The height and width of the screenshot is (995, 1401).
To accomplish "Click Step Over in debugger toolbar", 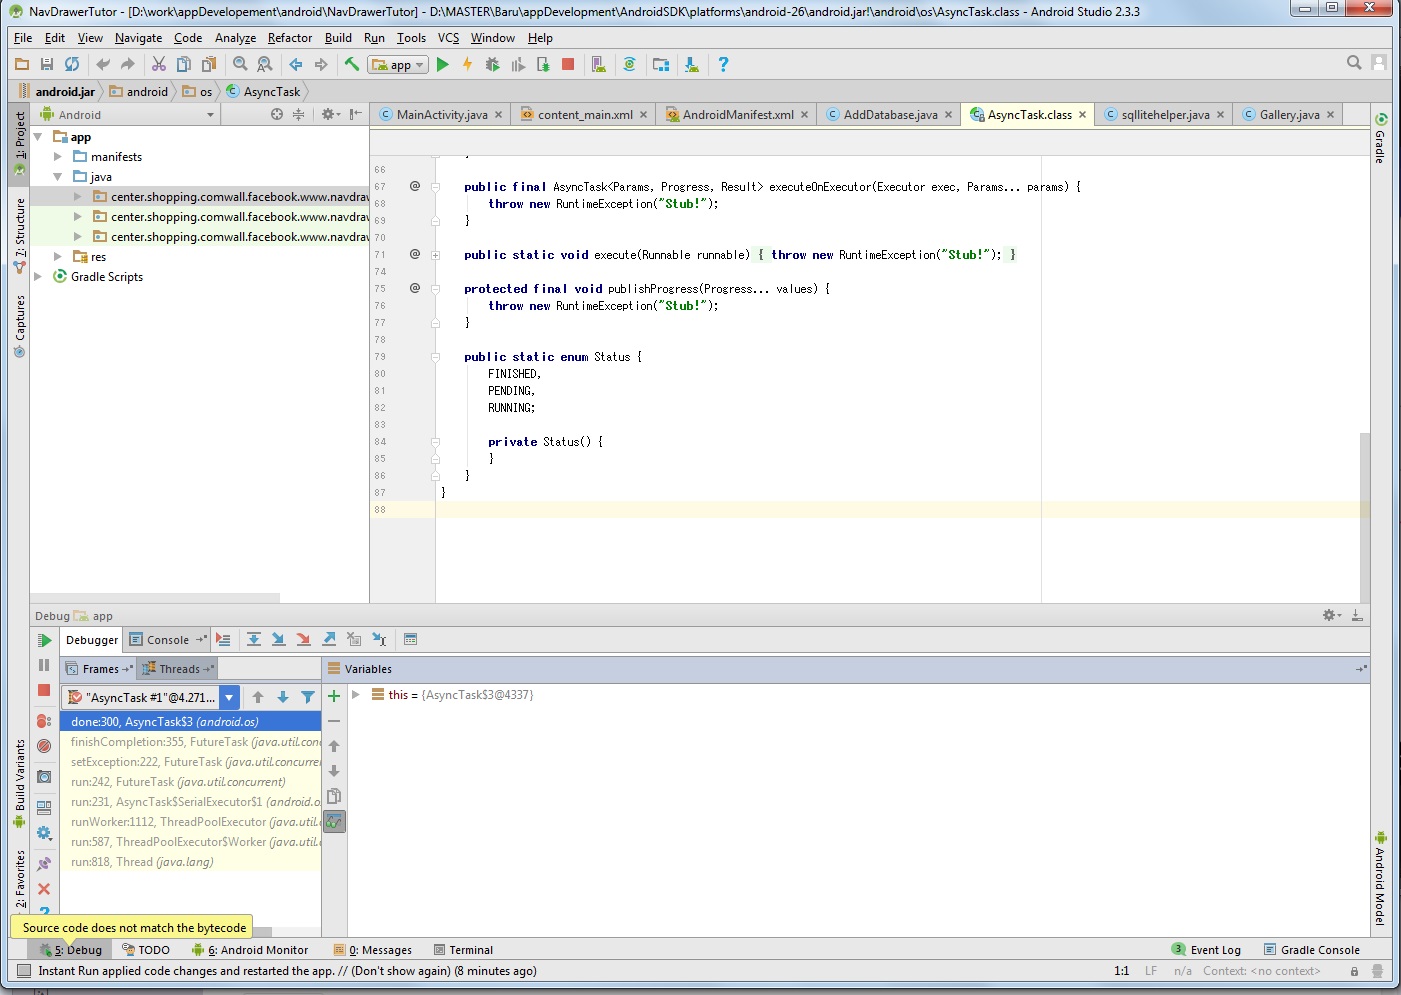I will click(x=254, y=639).
